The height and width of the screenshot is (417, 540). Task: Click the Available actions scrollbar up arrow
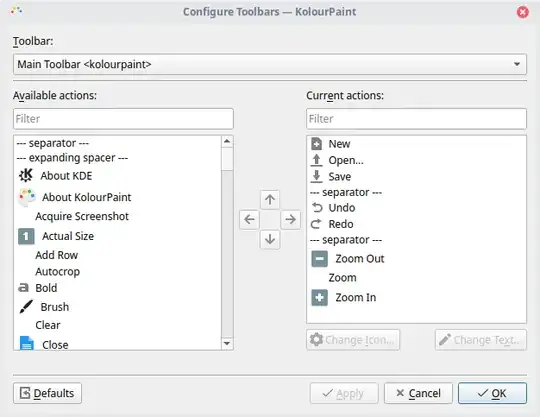(x=227, y=141)
